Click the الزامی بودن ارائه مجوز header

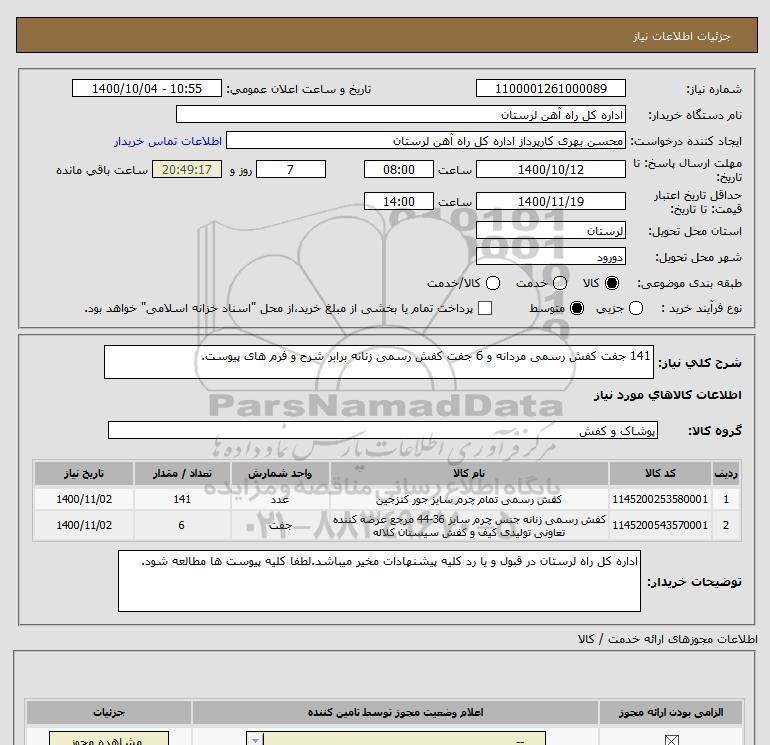pos(671,712)
